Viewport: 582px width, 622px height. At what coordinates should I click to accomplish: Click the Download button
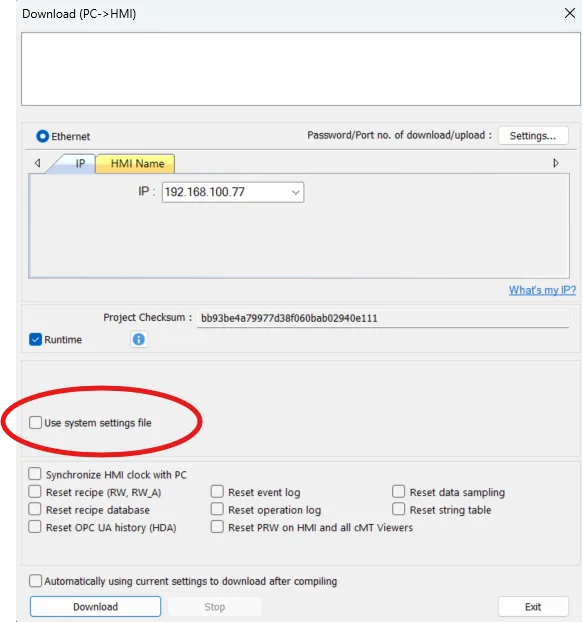click(x=95, y=607)
